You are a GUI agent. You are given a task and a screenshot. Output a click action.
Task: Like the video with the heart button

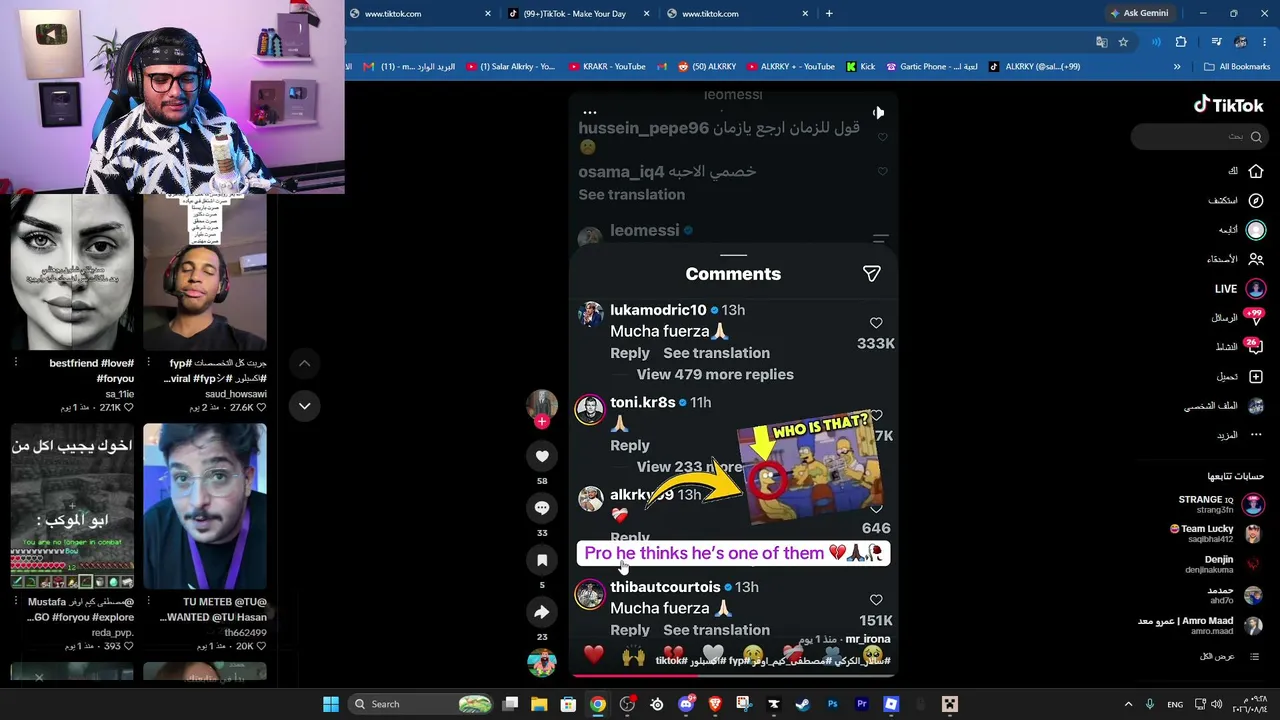(x=542, y=456)
